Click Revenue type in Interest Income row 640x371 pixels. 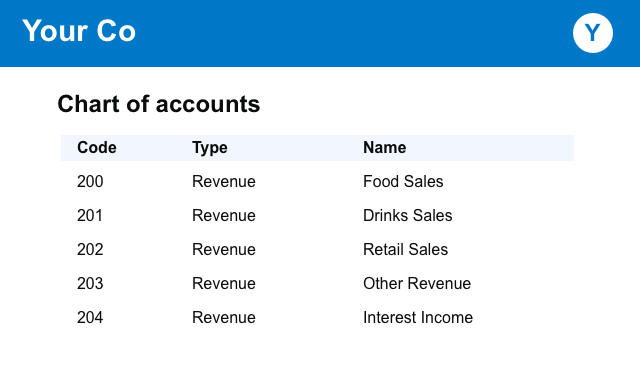224,318
